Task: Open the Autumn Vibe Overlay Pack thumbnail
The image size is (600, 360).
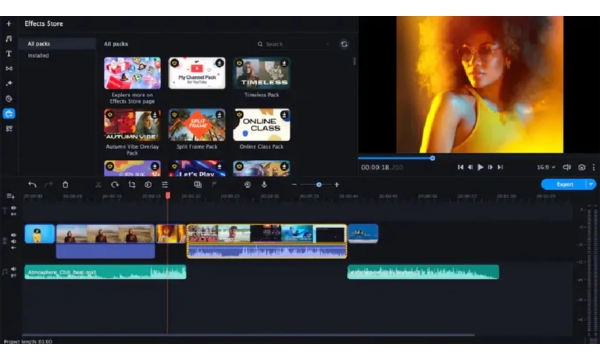Action: point(132,125)
